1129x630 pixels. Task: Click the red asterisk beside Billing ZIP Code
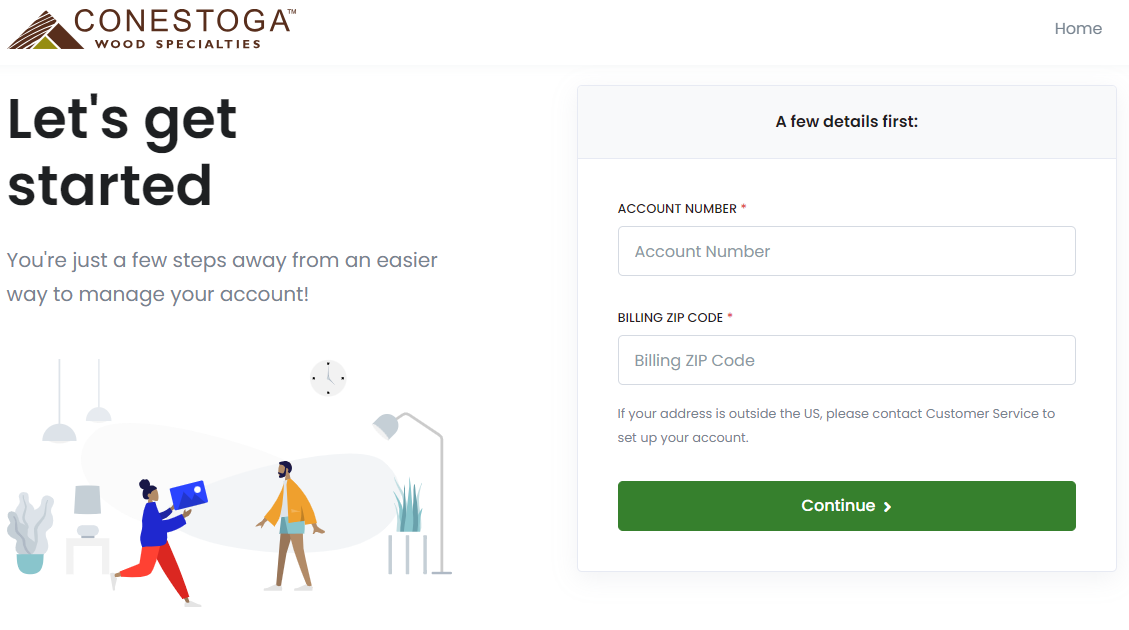[730, 317]
